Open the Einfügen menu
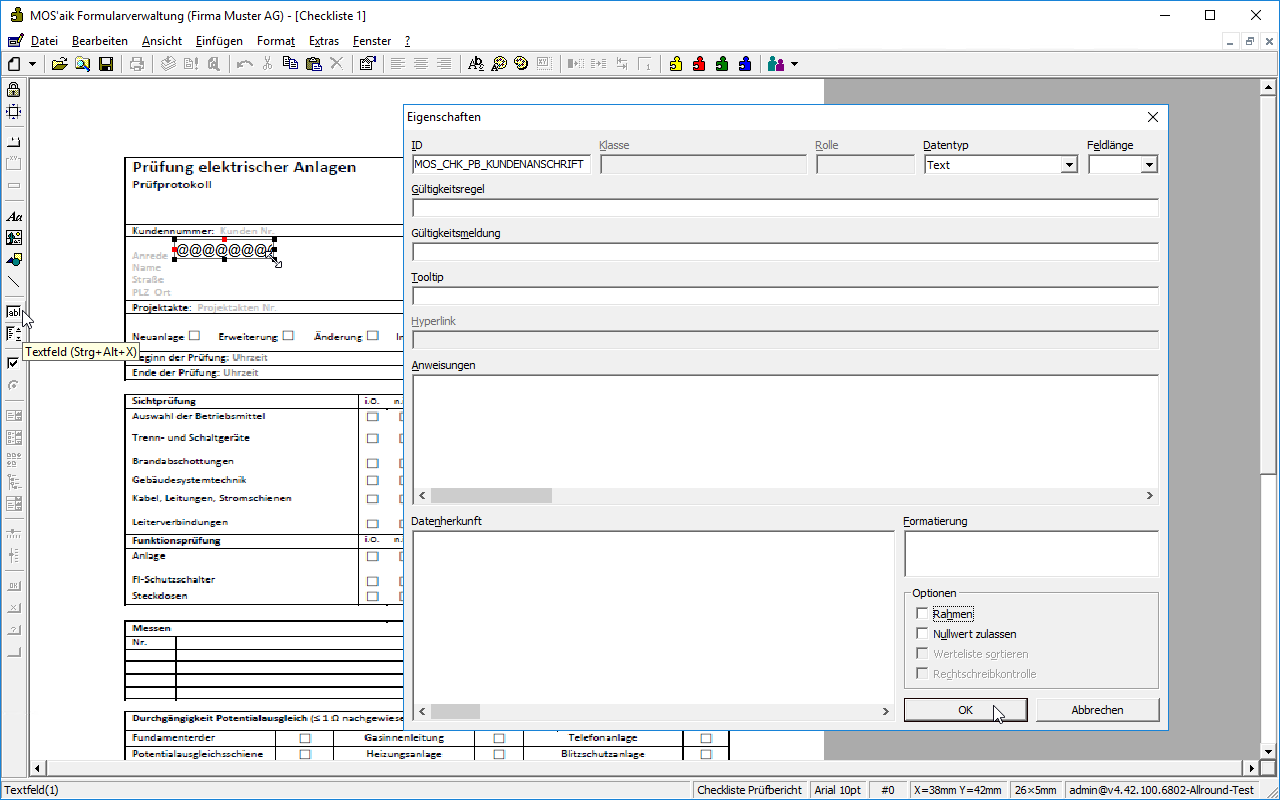 219,41
